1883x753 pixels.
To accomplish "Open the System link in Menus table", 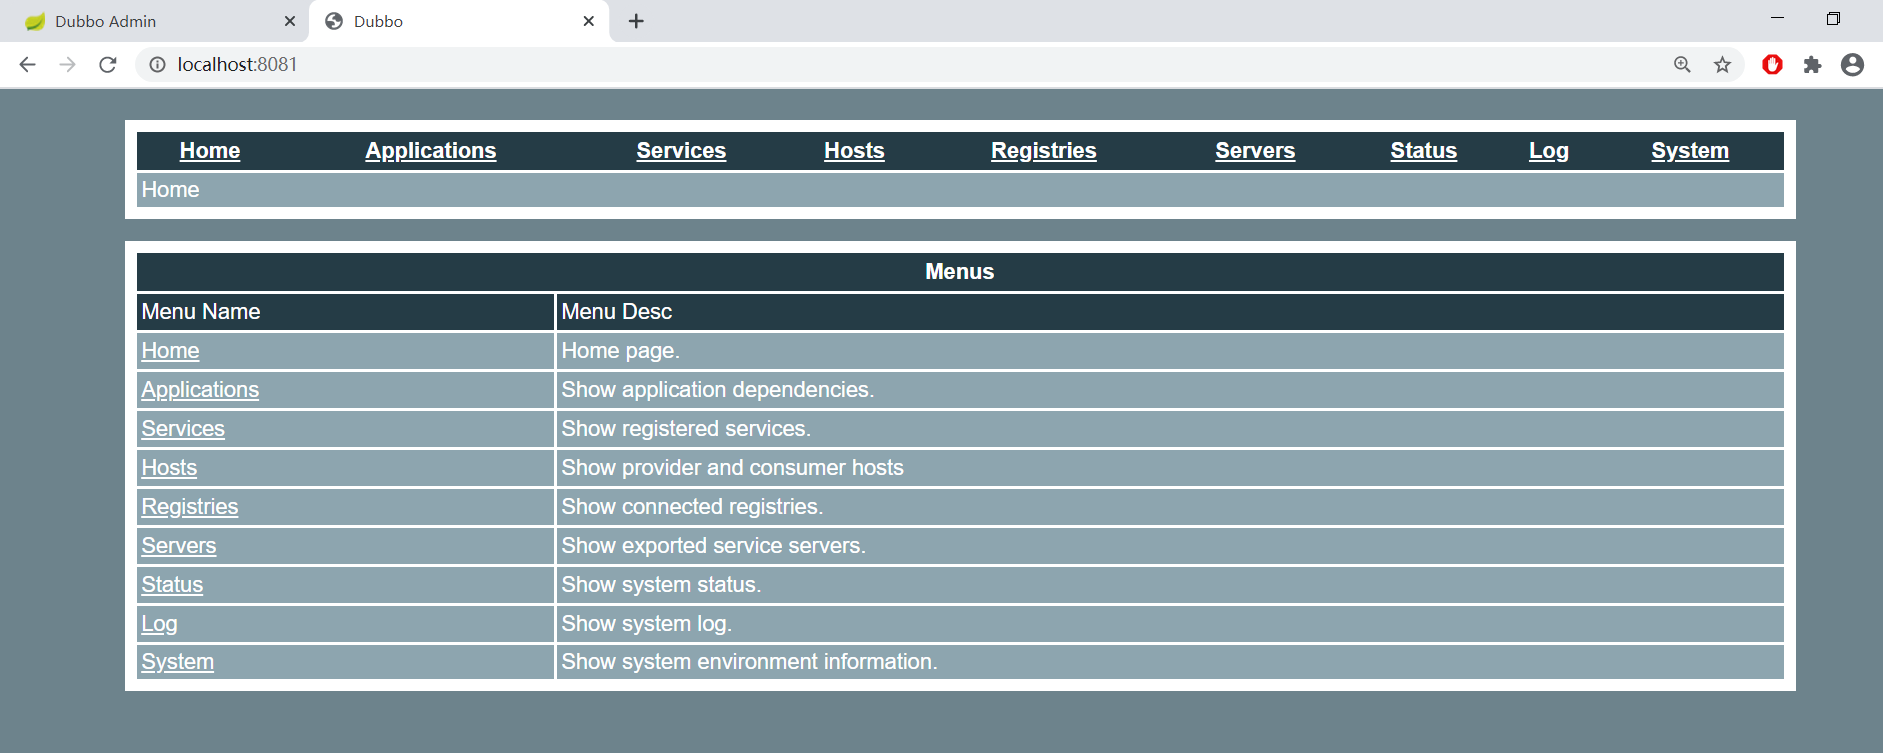I will (177, 662).
